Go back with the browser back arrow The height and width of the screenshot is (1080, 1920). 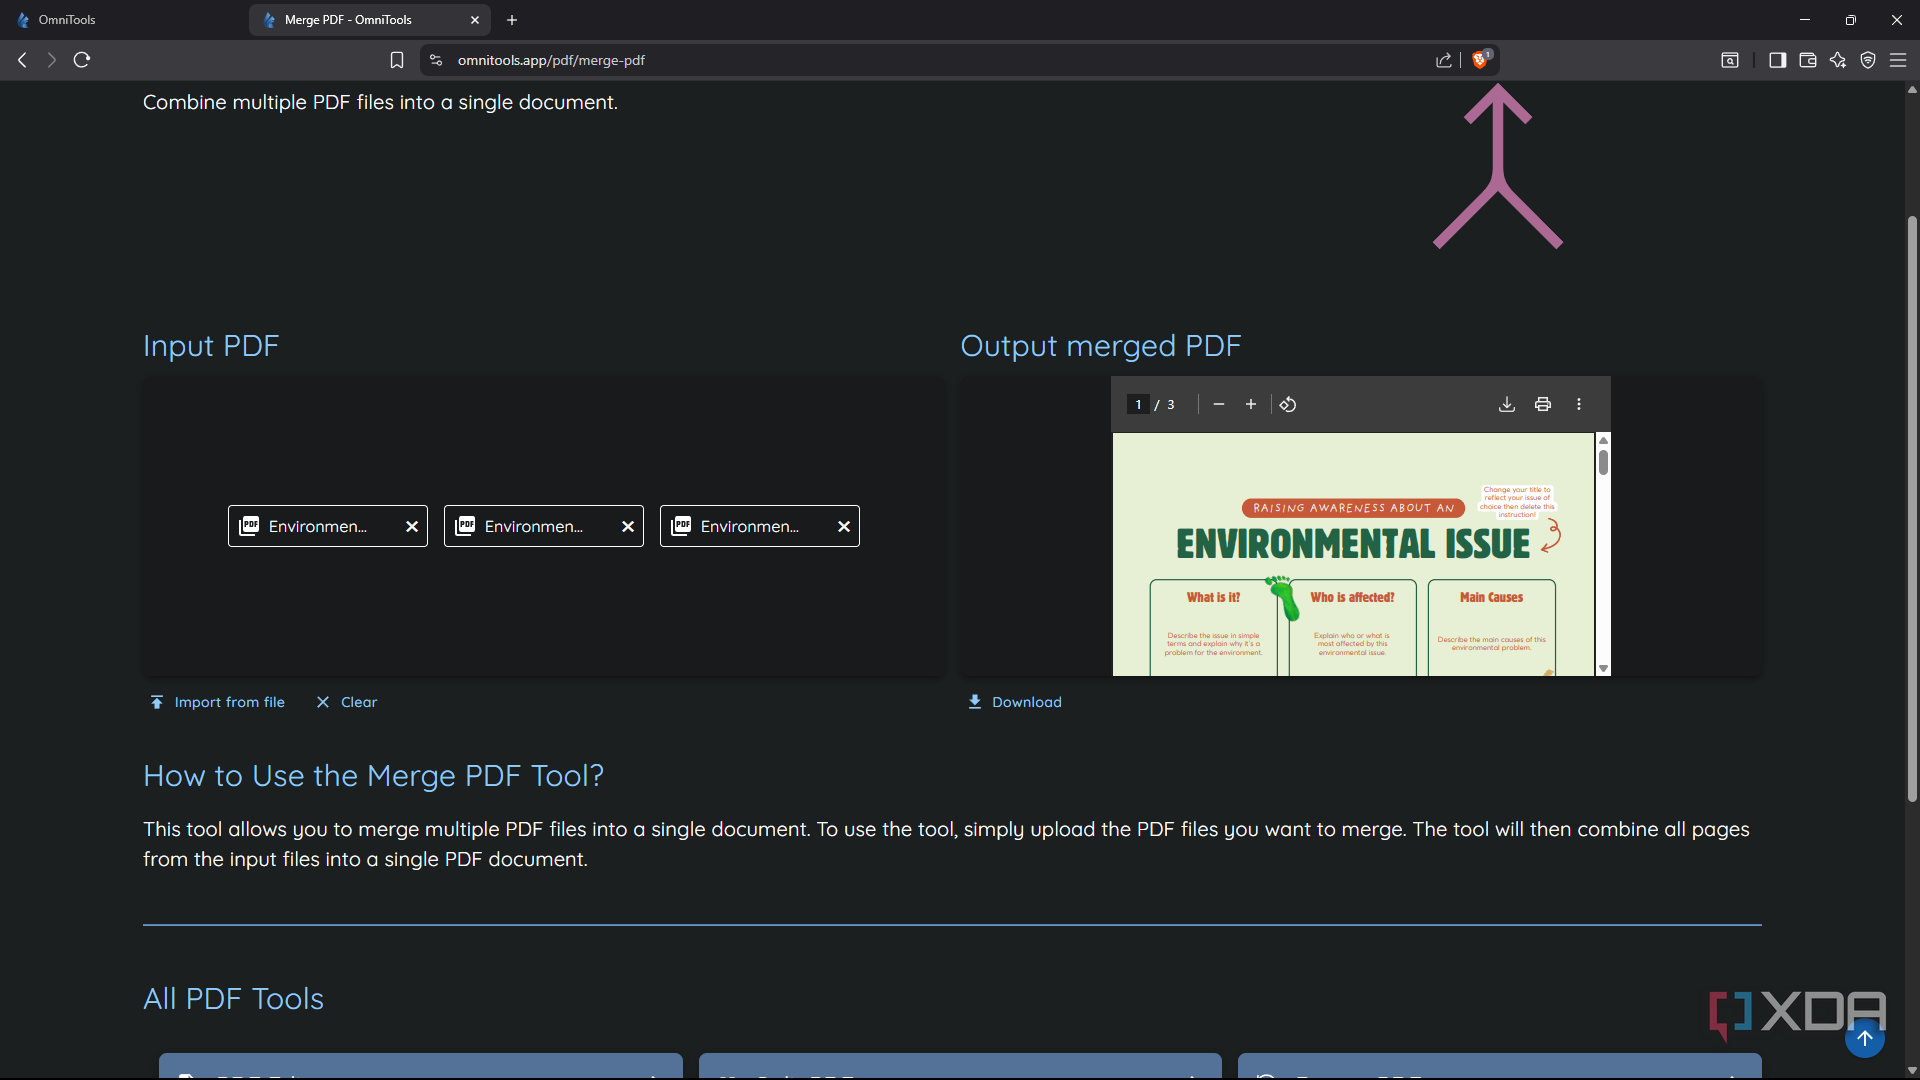[22, 60]
